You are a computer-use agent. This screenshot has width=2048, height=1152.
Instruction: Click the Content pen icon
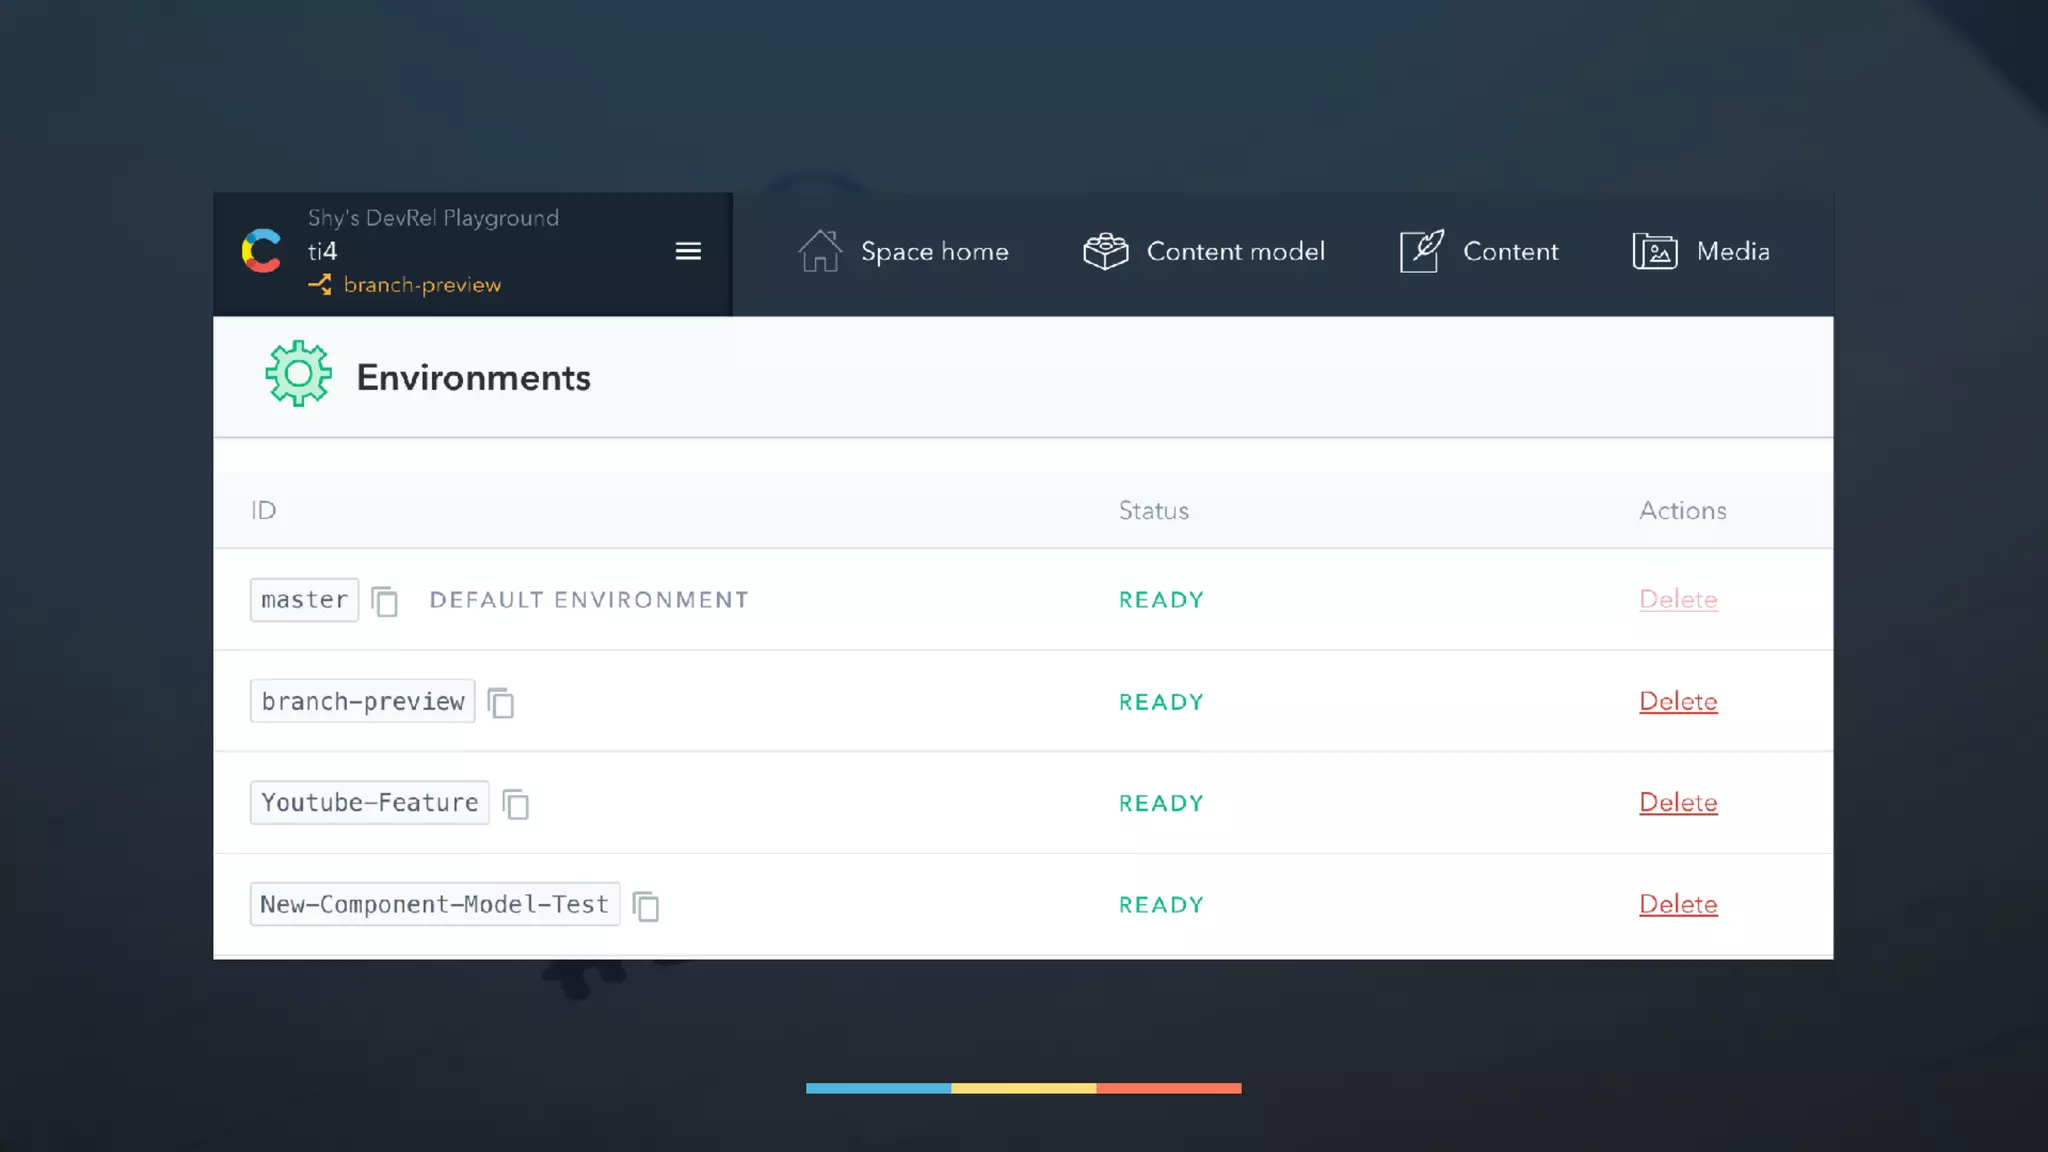pos(1421,251)
